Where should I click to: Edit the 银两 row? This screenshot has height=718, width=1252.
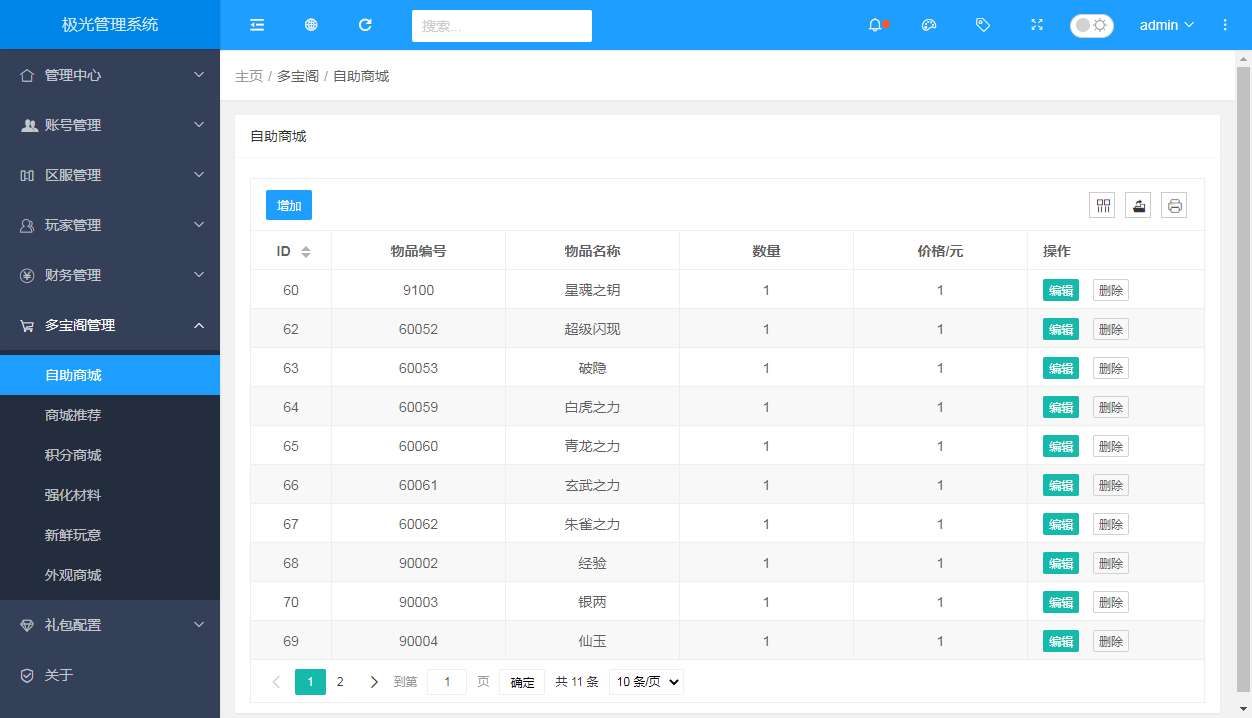1061,602
